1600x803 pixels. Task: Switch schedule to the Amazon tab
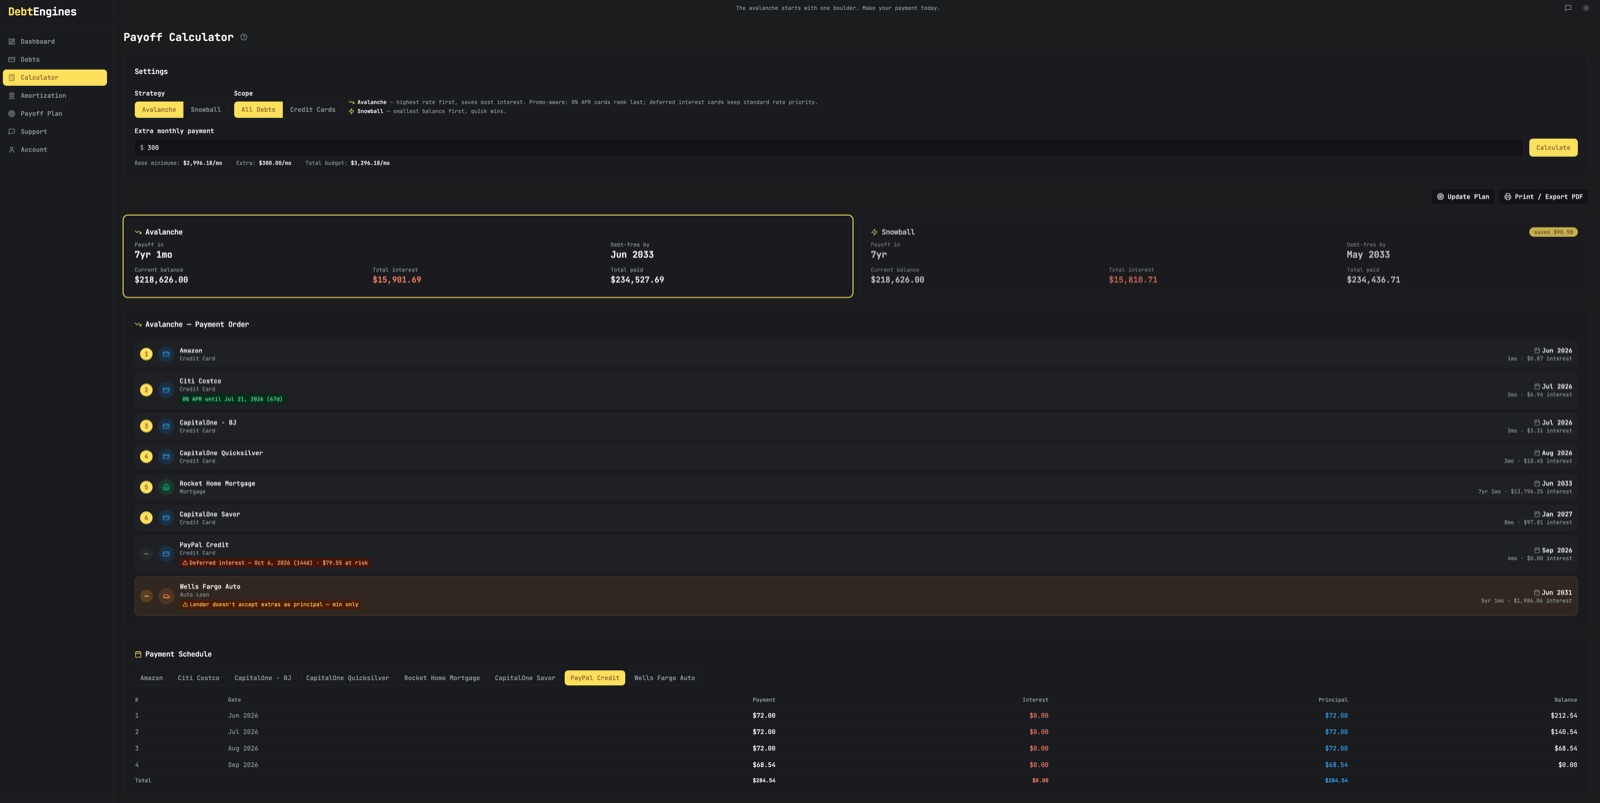tap(151, 678)
